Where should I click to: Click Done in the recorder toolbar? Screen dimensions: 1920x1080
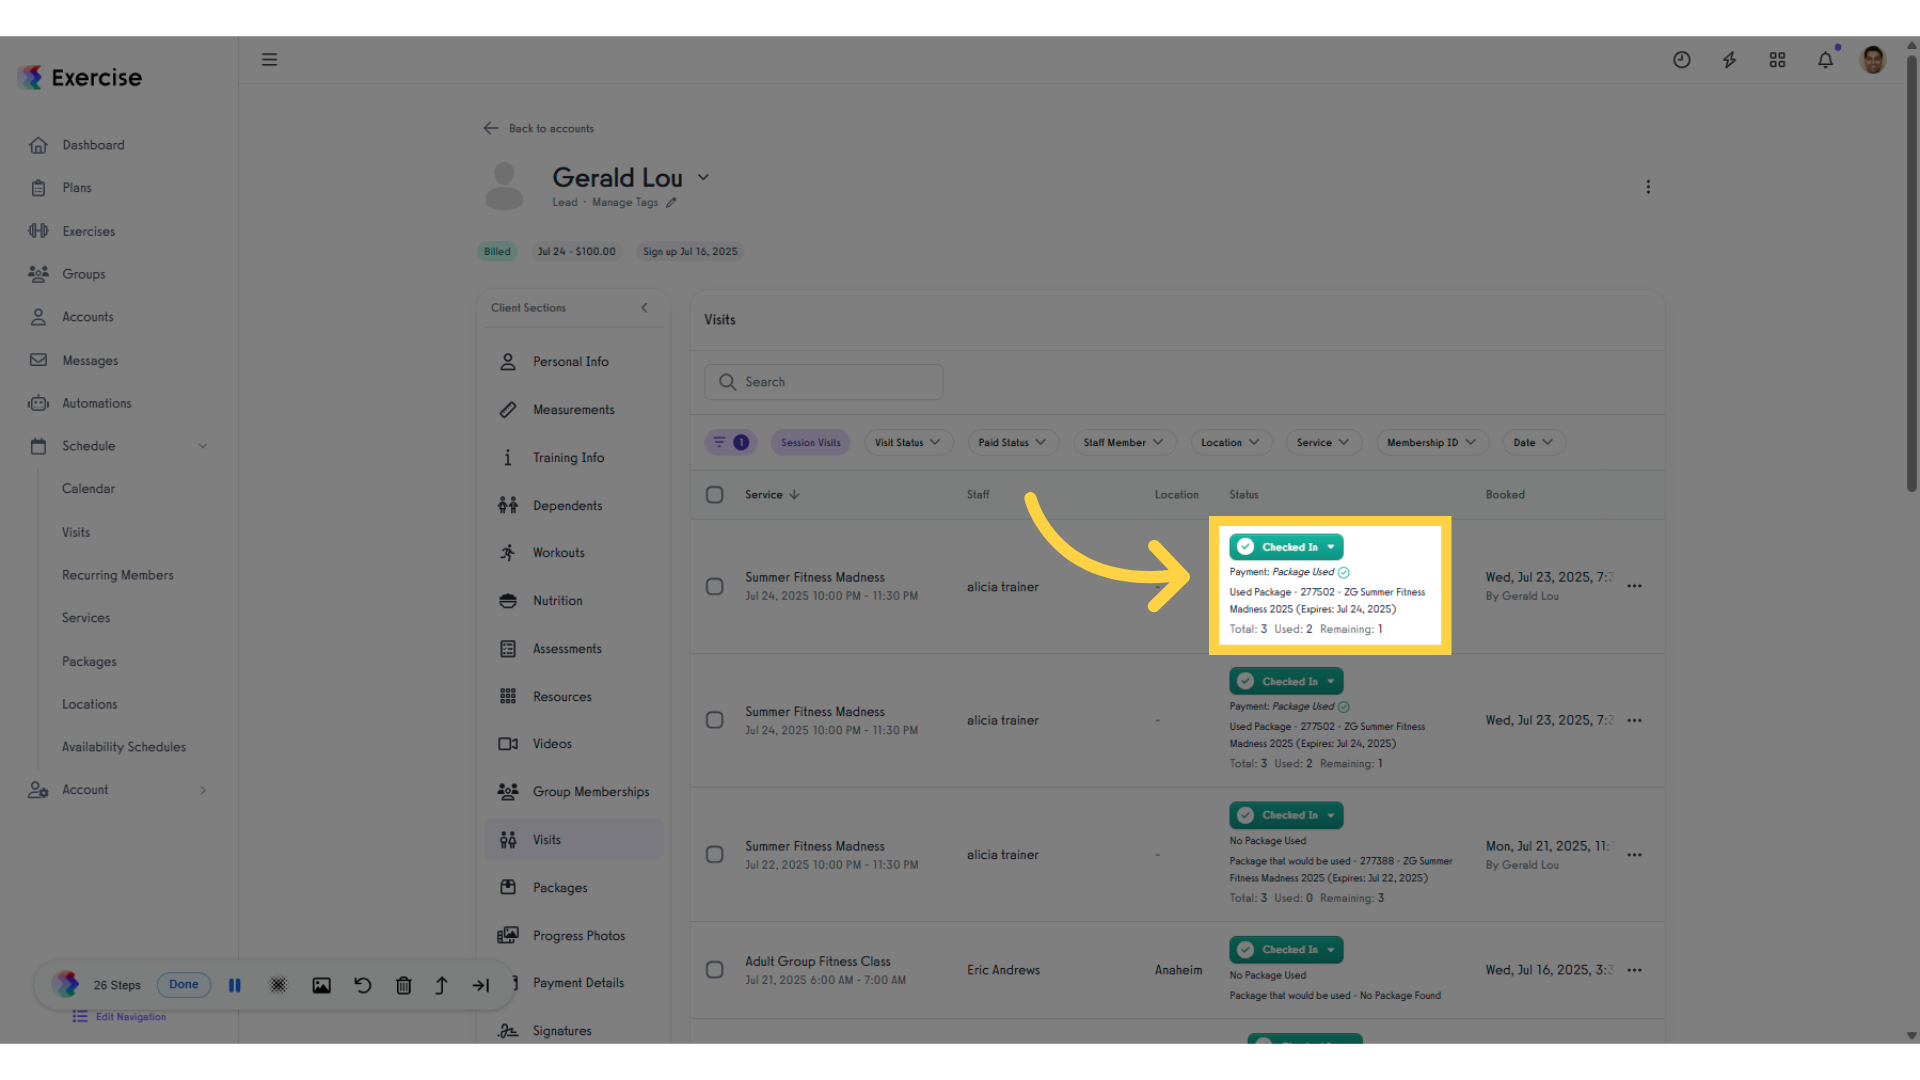tap(184, 984)
